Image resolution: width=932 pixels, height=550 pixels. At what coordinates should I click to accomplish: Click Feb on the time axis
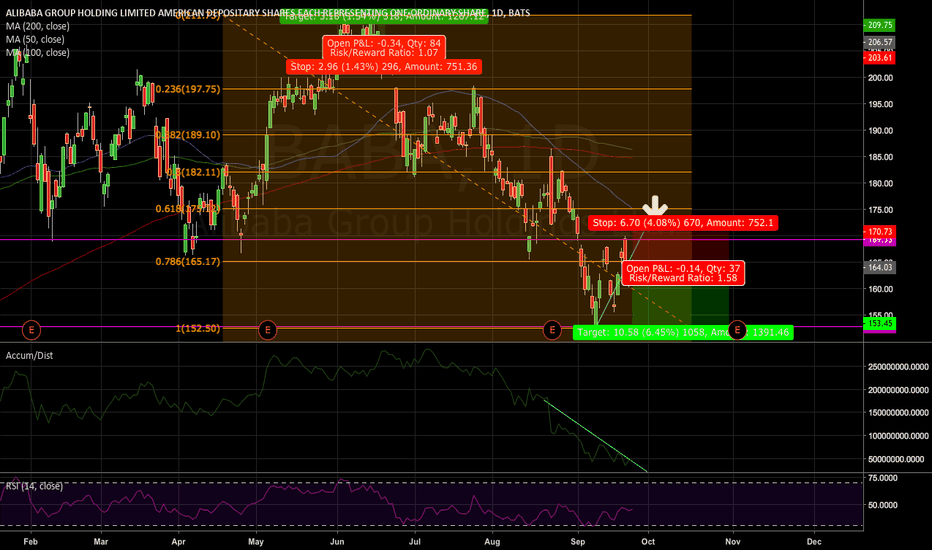[x=30, y=542]
